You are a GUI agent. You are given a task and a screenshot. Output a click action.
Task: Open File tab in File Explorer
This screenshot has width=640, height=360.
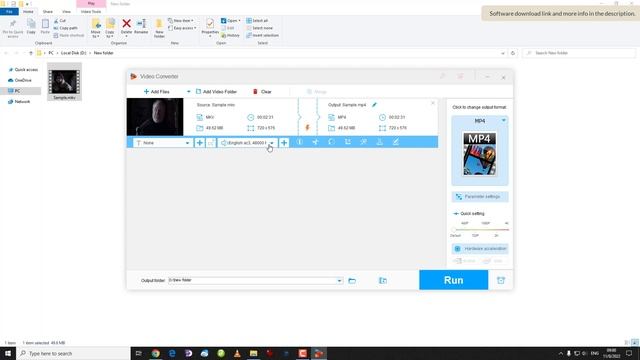[9, 11]
